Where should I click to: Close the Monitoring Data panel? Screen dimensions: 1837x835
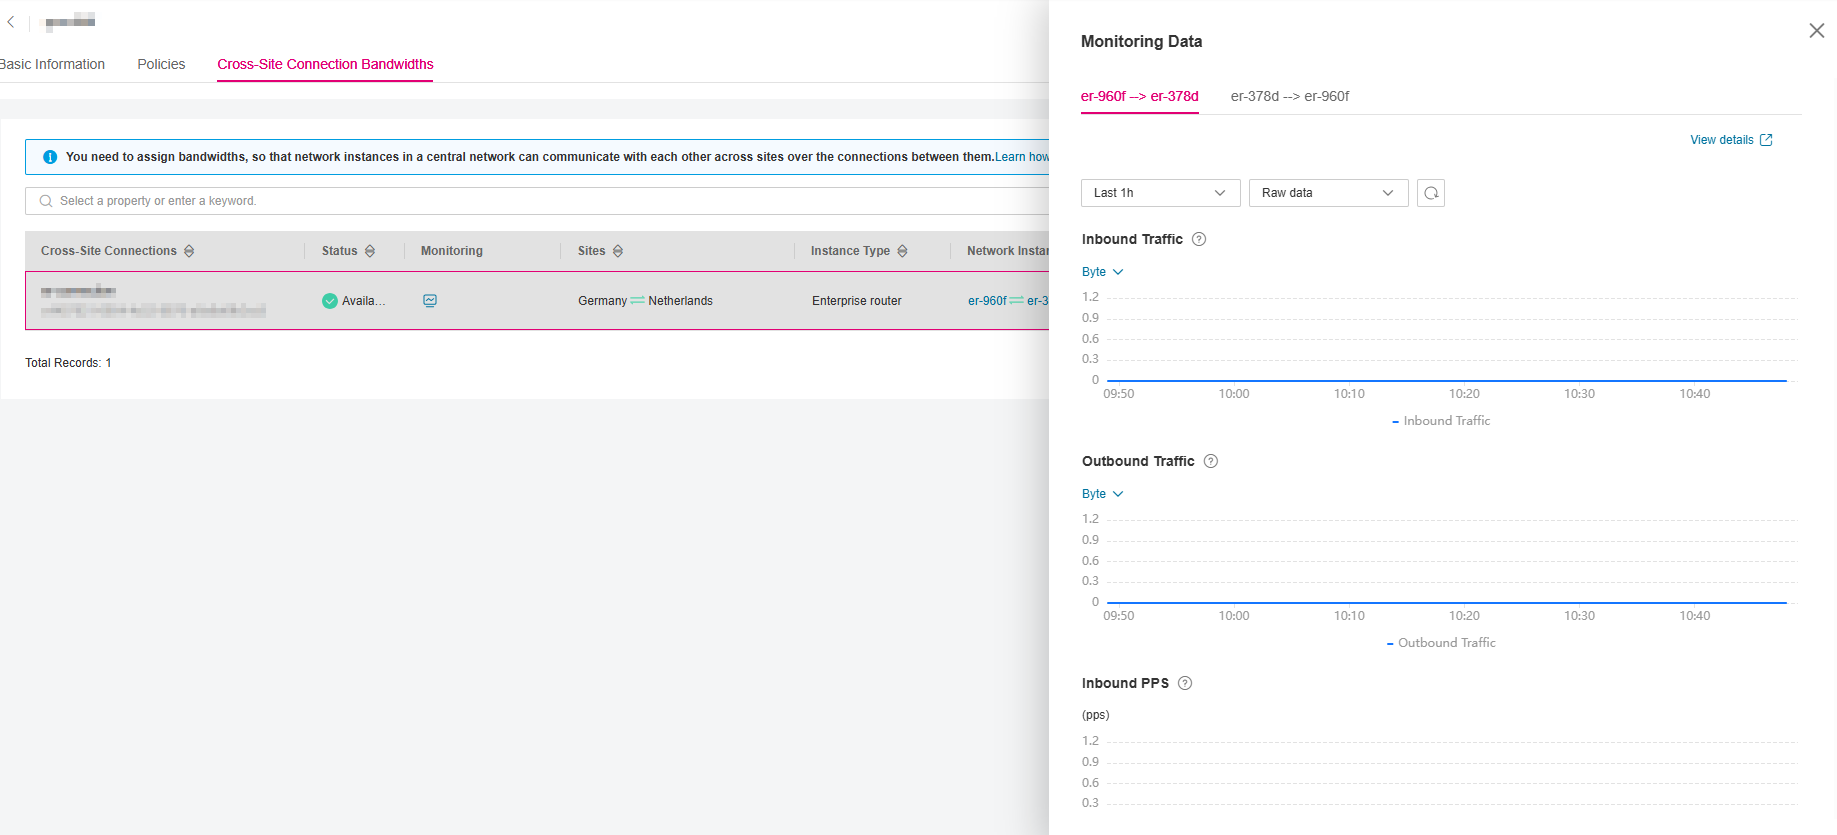coord(1816,31)
